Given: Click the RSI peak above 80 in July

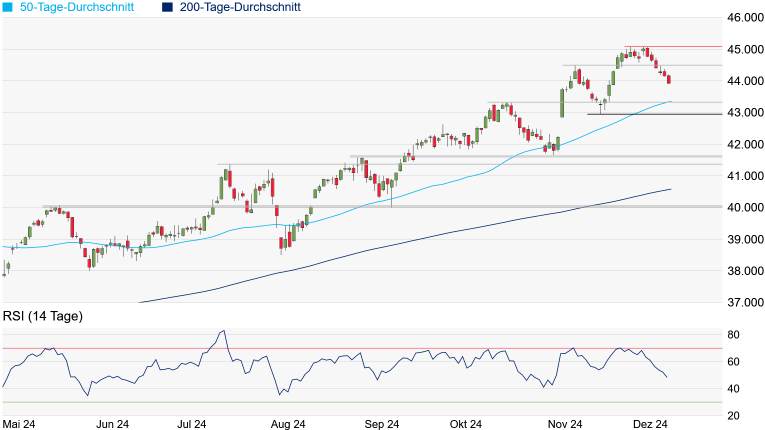Looking at the screenshot, I should pos(222,332).
